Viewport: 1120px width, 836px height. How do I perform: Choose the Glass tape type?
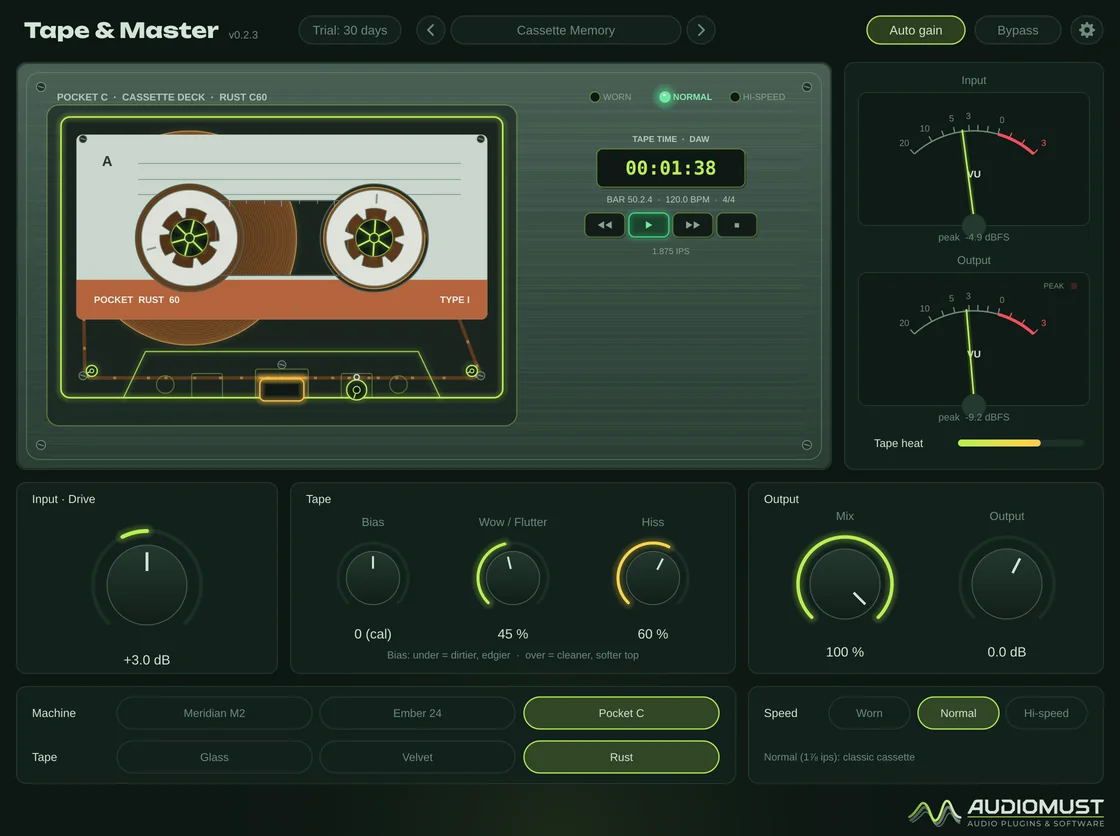[214, 757]
